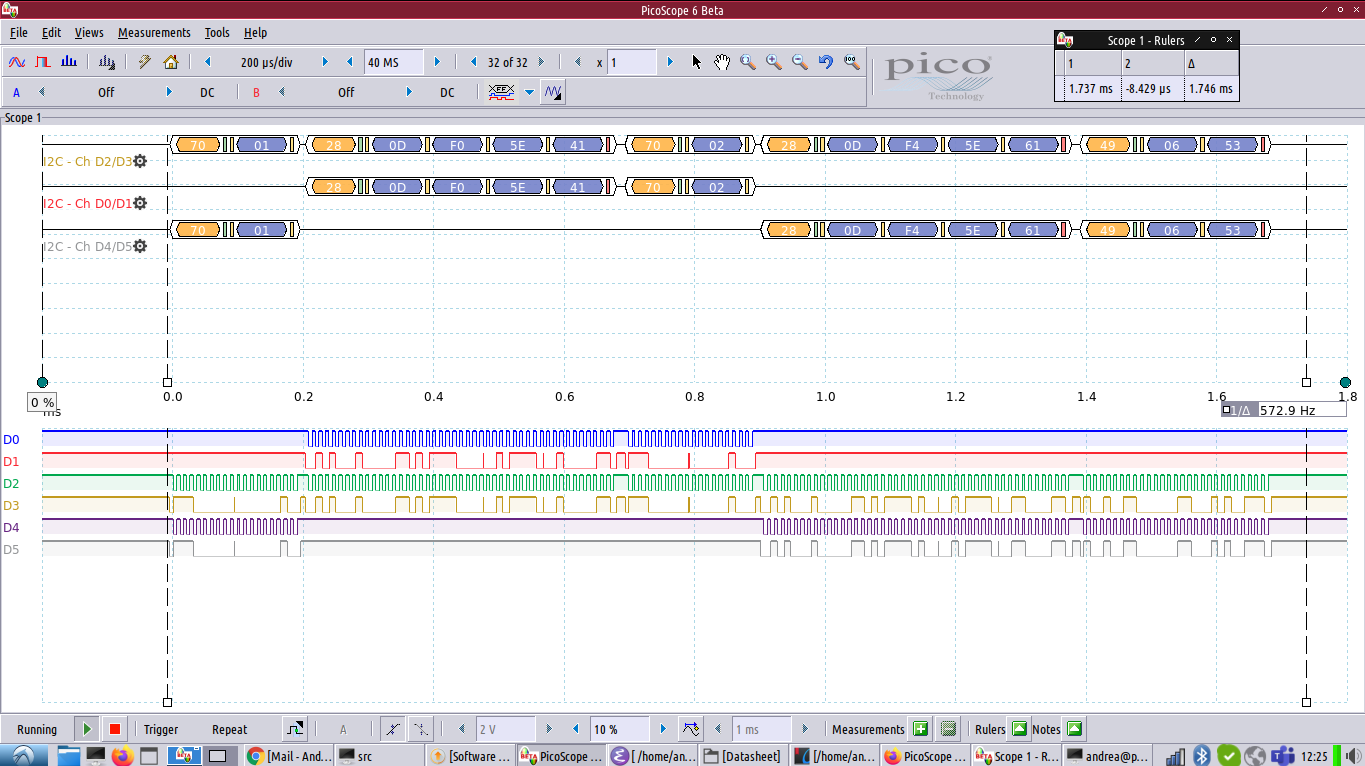Activate the zoom-in magnifier tool
This screenshot has height=766, width=1365.
coord(773,61)
